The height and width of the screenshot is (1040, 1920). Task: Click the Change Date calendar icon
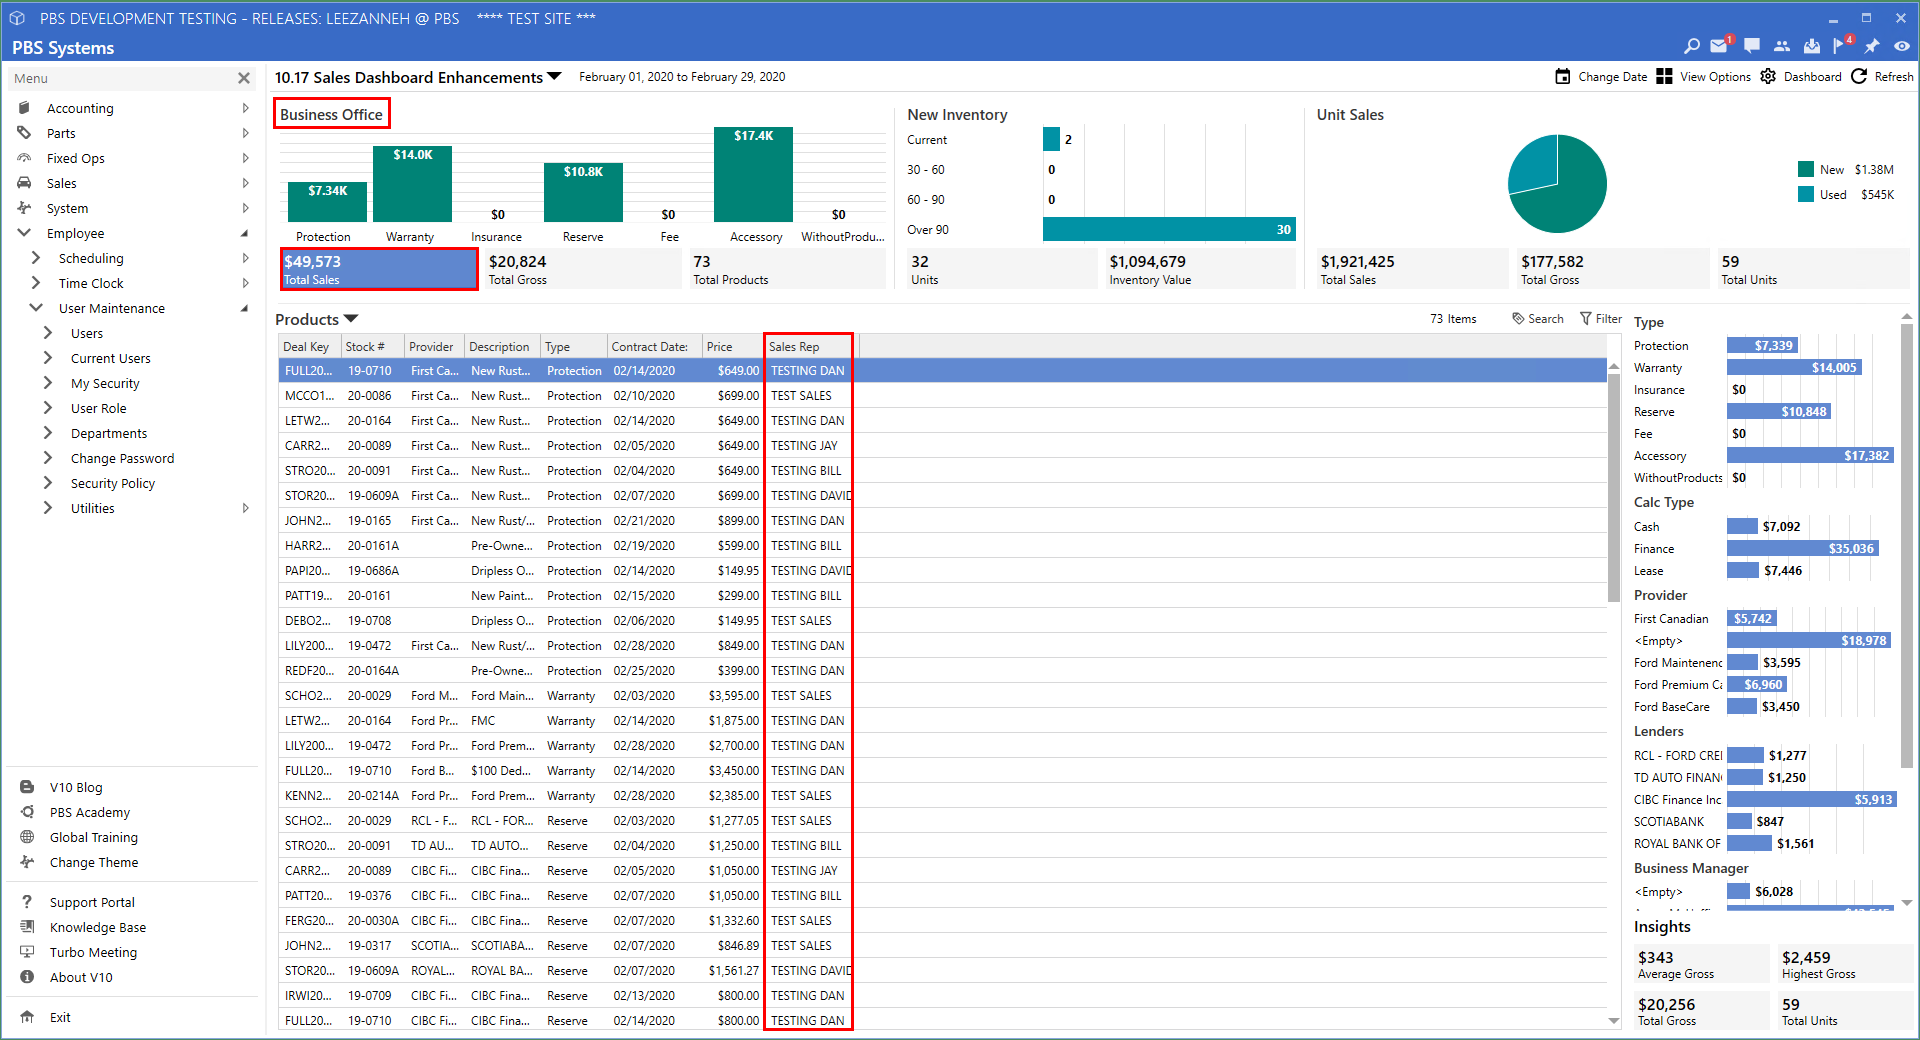click(x=1562, y=76)
